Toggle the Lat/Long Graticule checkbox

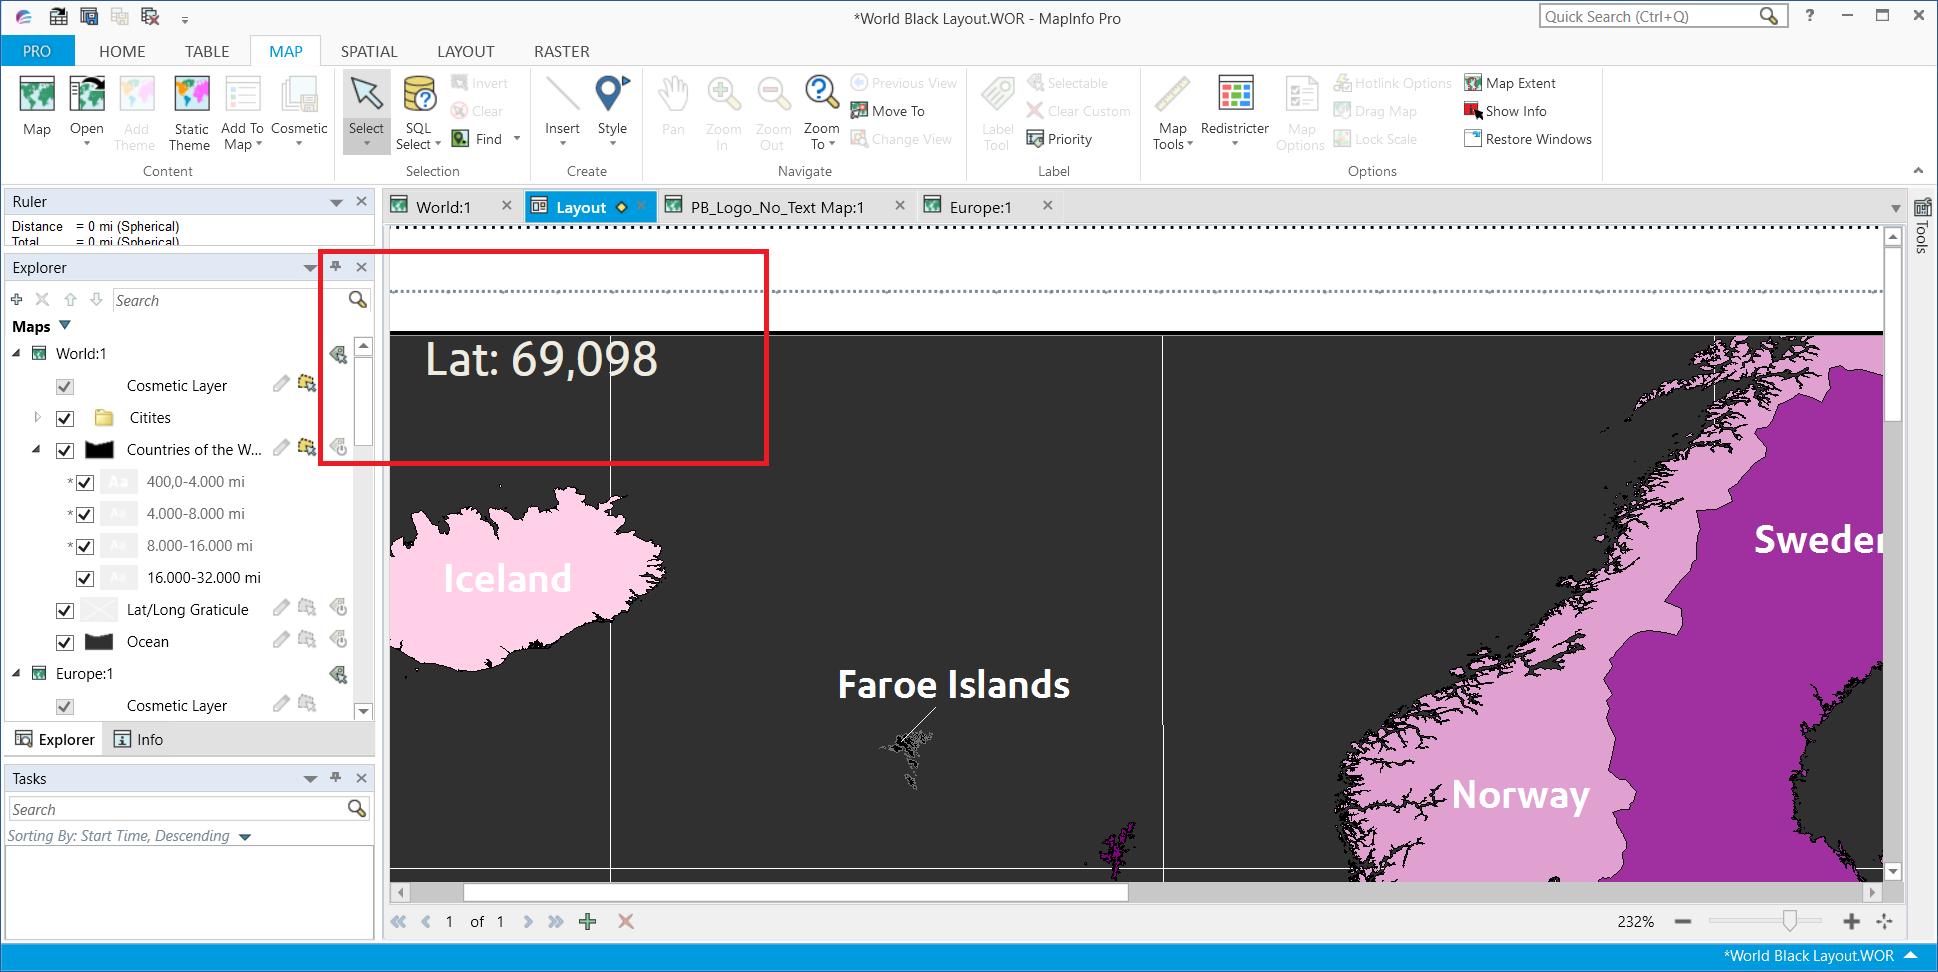click(x=65, y=610)
